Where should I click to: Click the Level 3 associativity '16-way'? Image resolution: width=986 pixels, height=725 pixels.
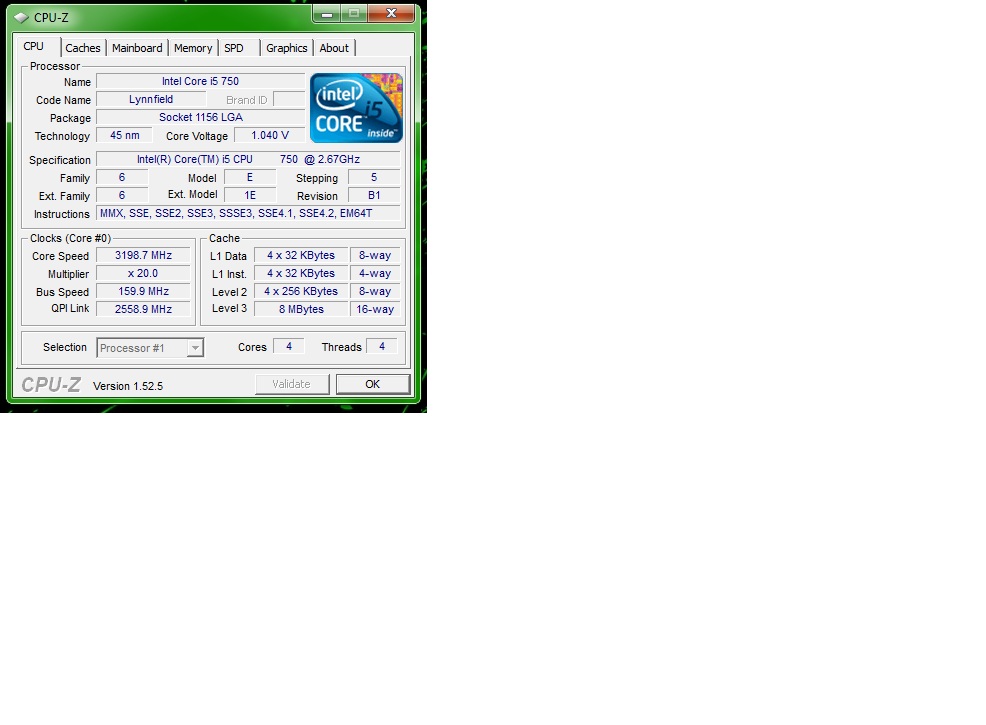375,309
